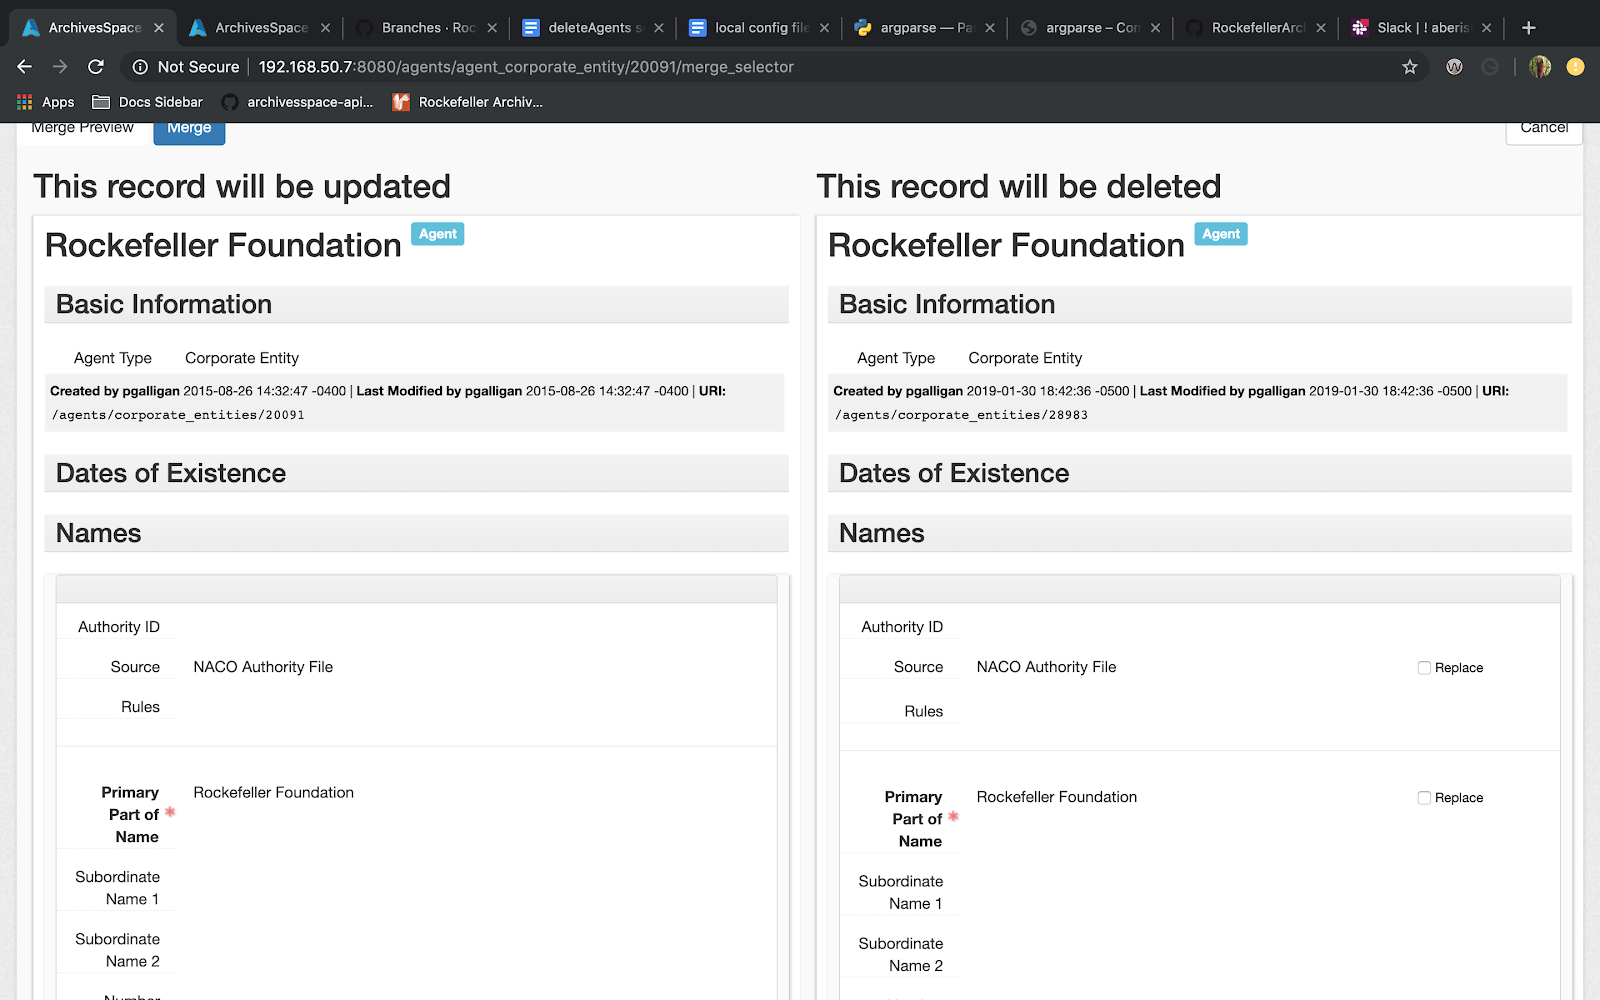Click Dates of Existence header in right record
Viewport: 1600px width, 1000px height.
point(1199,473)
